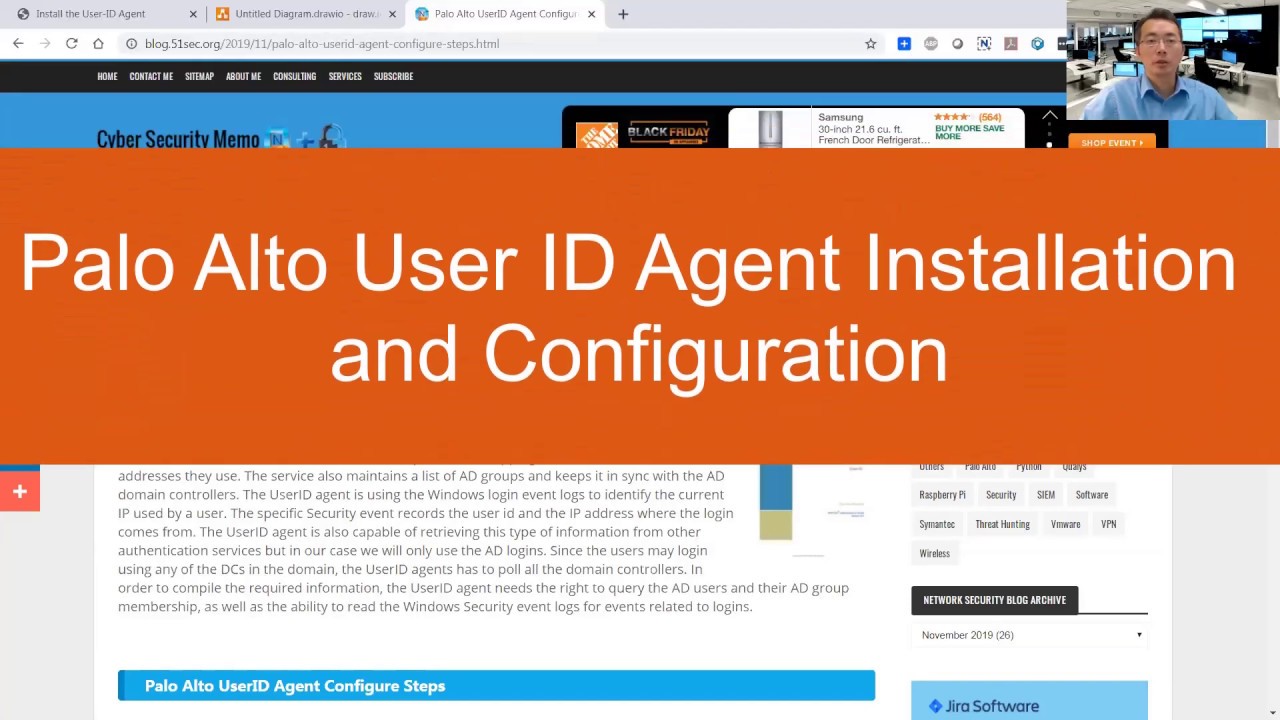Screen dimensions: 1280x720
Task: Click the Raspberry Pi tag
Action: 942,494
